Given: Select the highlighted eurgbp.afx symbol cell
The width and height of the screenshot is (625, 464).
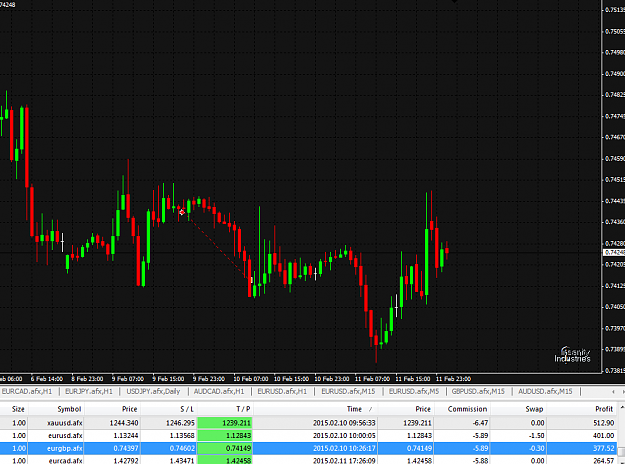Looking at the screenshot, I should tap(65, 448).
